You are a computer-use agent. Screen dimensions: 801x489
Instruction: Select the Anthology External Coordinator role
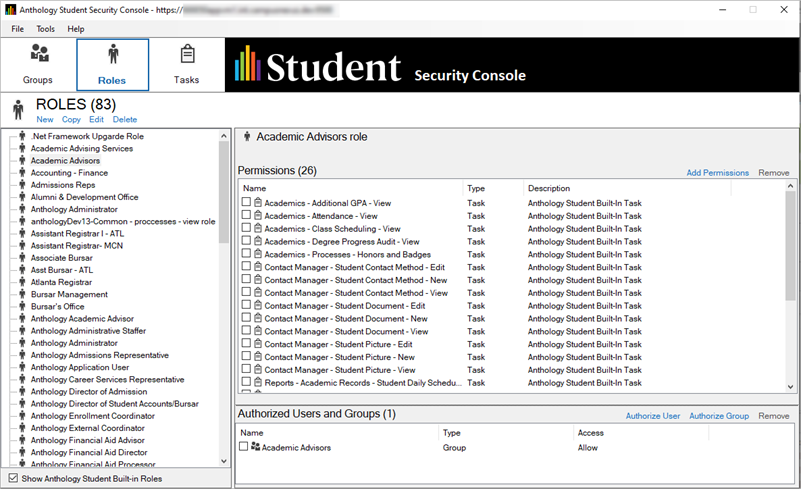tap(87, 428)
